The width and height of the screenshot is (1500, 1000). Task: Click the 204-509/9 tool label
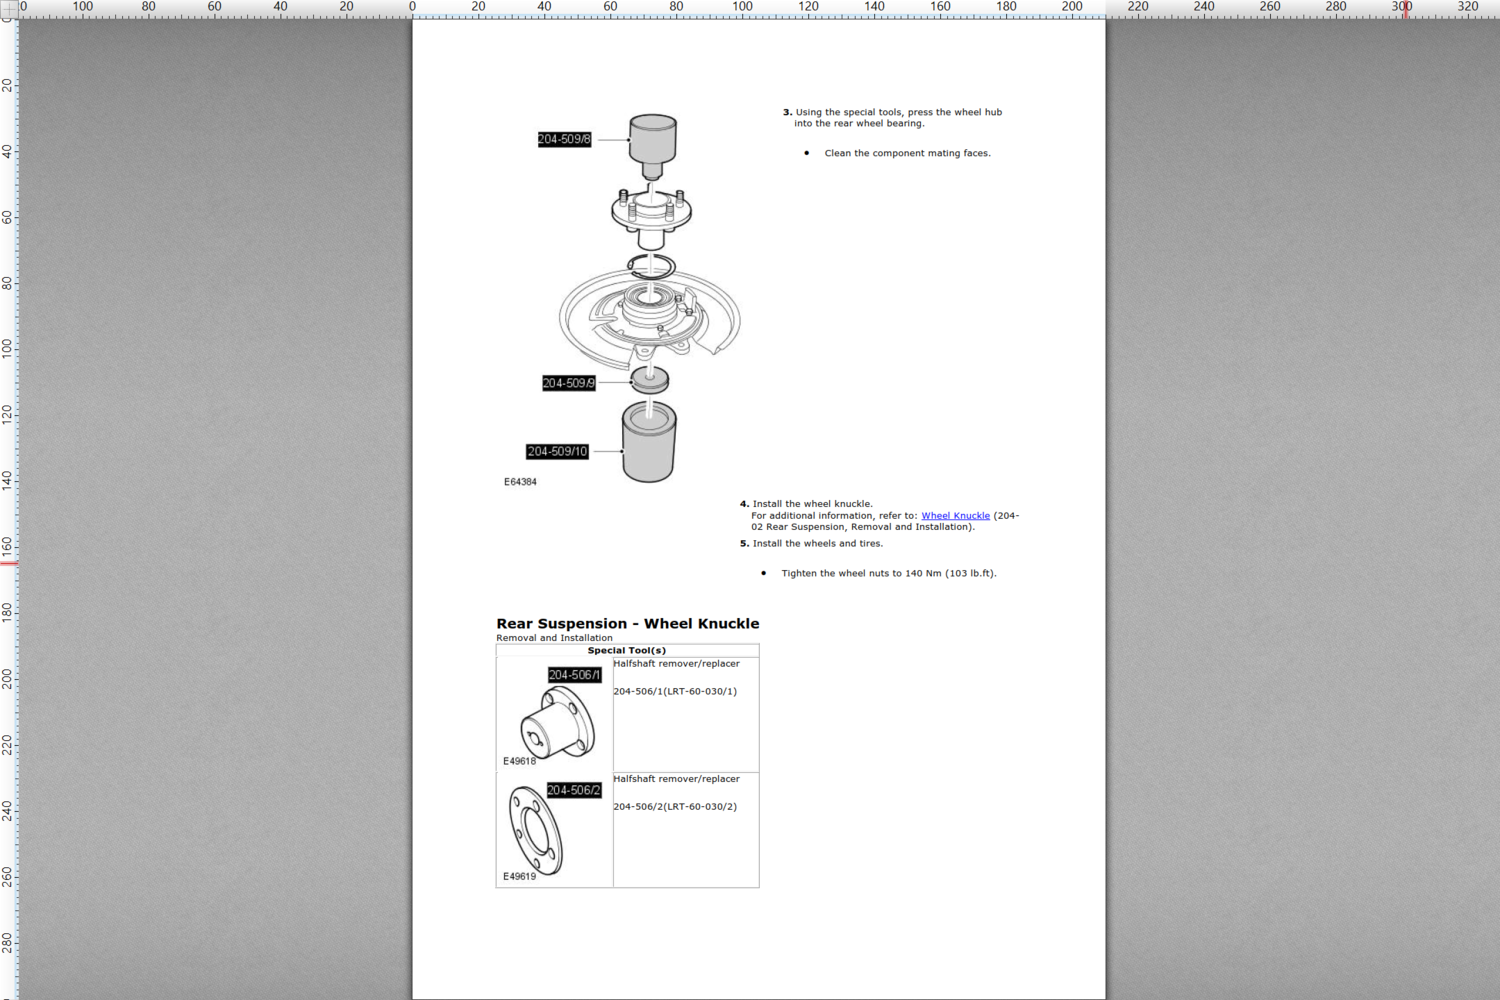point(568,383)
